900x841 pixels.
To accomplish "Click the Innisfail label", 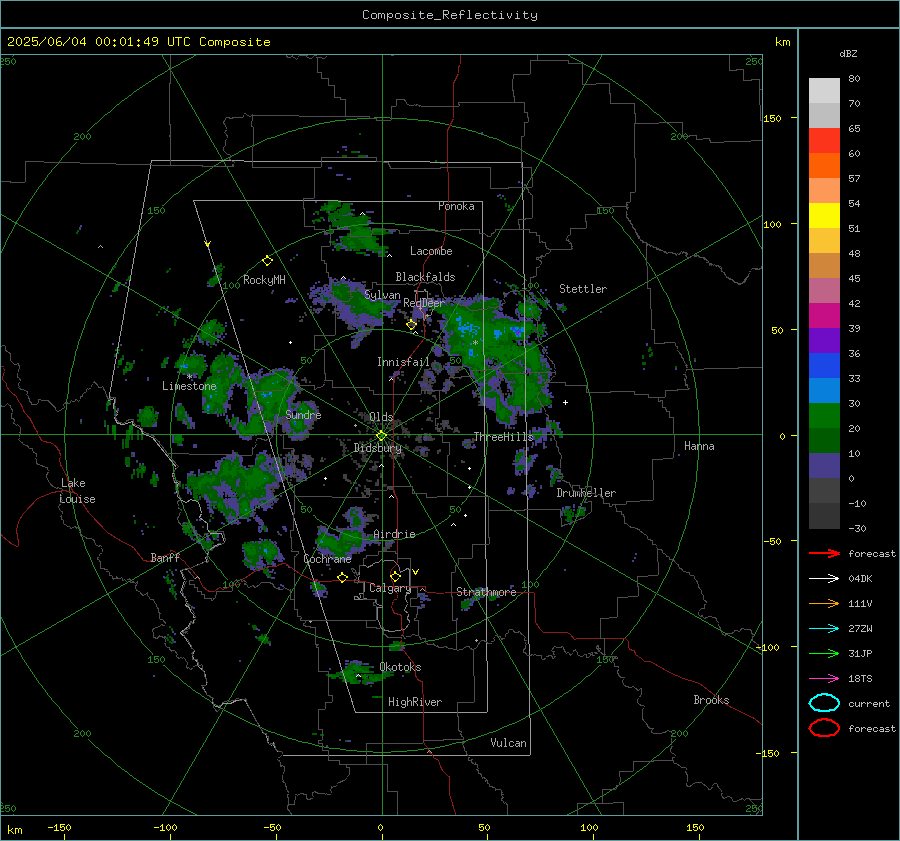I will pos(404,362).
